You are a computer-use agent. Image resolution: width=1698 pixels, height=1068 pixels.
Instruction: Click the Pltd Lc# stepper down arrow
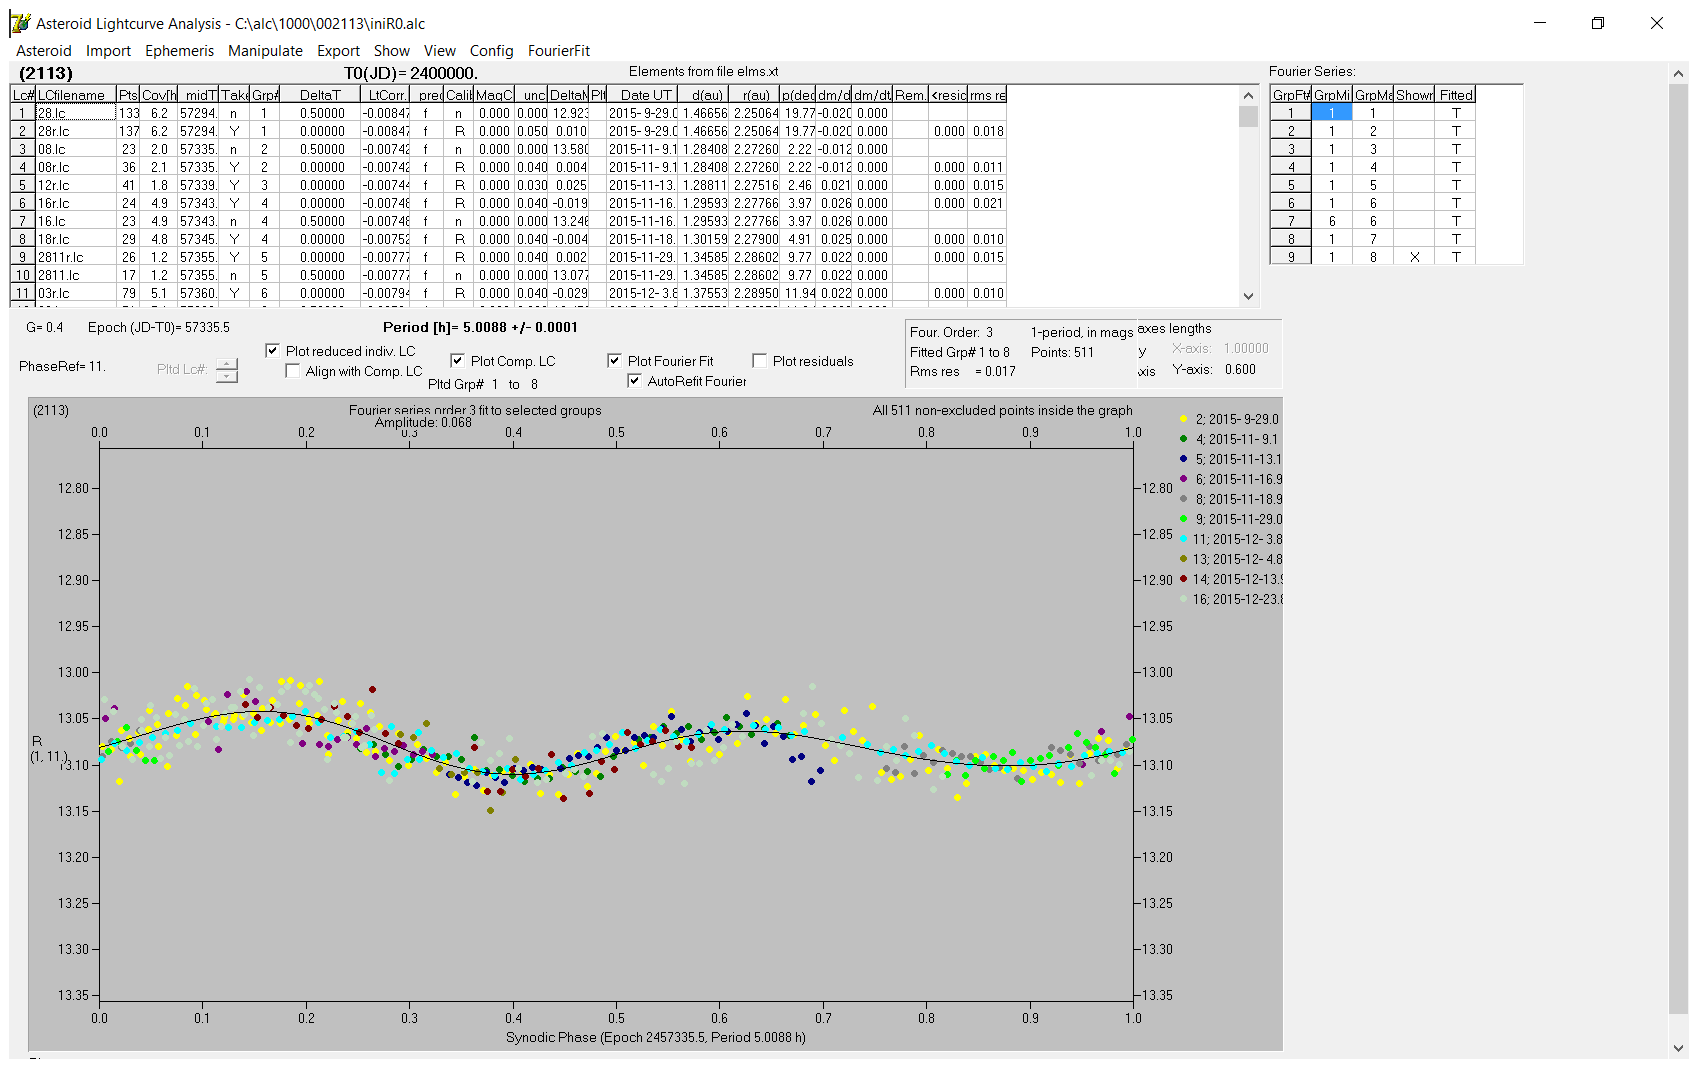tap(227, 376)
